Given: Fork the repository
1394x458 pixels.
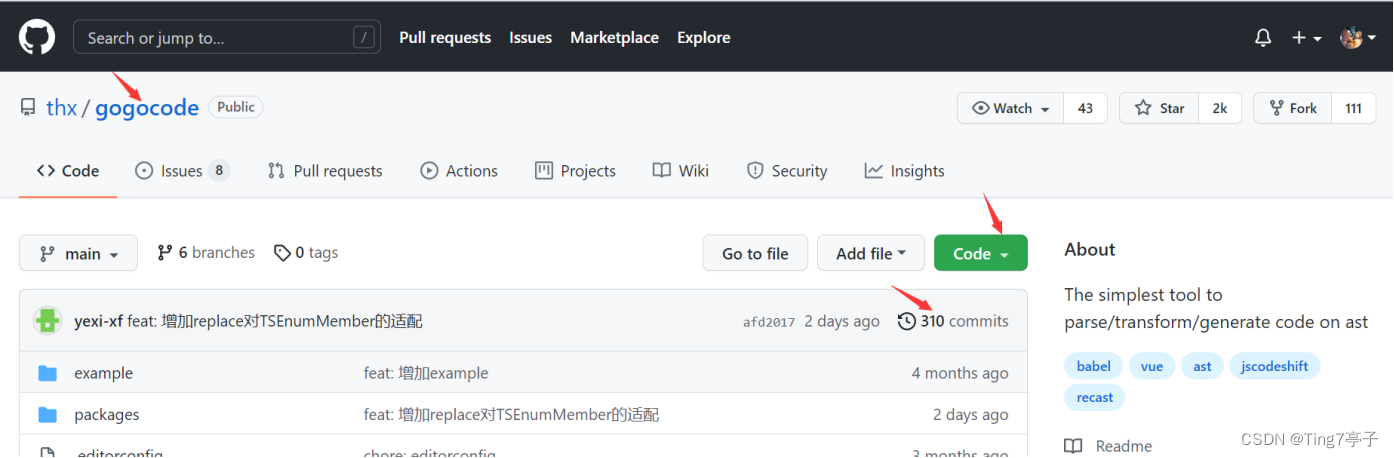Looking at the screenshot, I should point(1292,108).
